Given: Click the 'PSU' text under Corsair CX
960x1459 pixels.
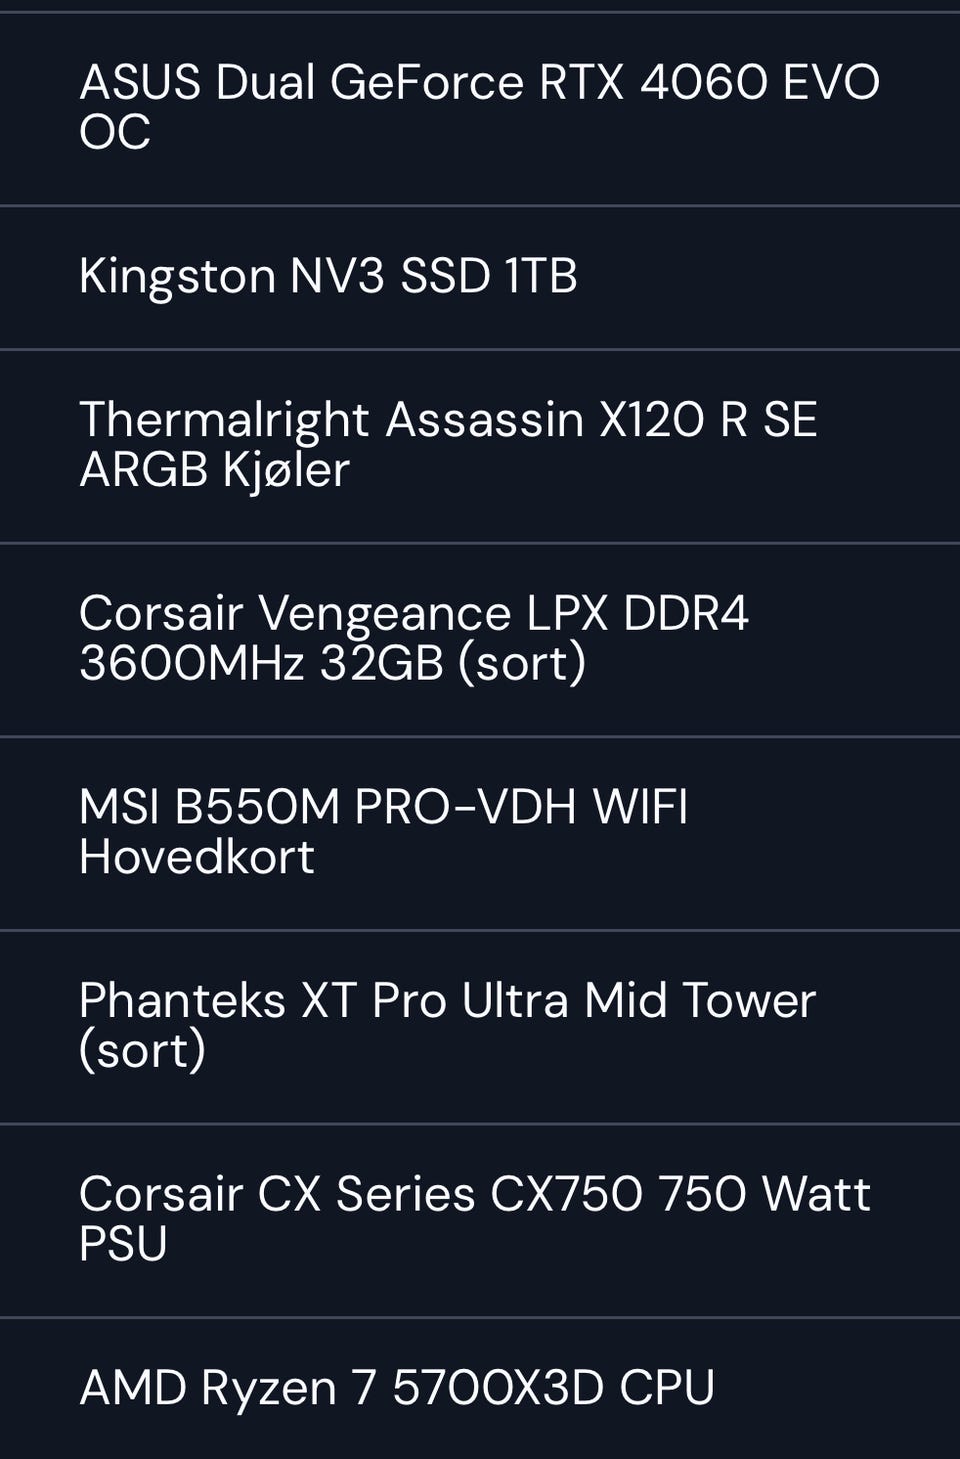Looking at the screenshot, I should 123,1244.
